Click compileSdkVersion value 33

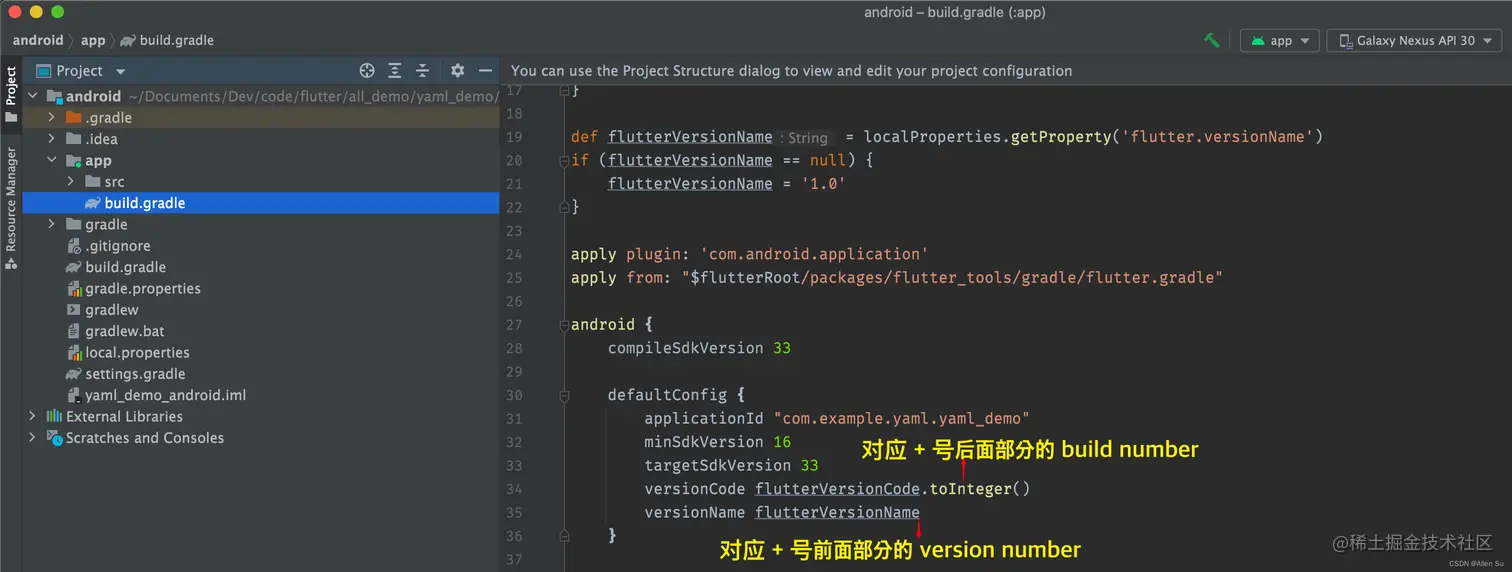pyautogui.click(x=782, y=348)
